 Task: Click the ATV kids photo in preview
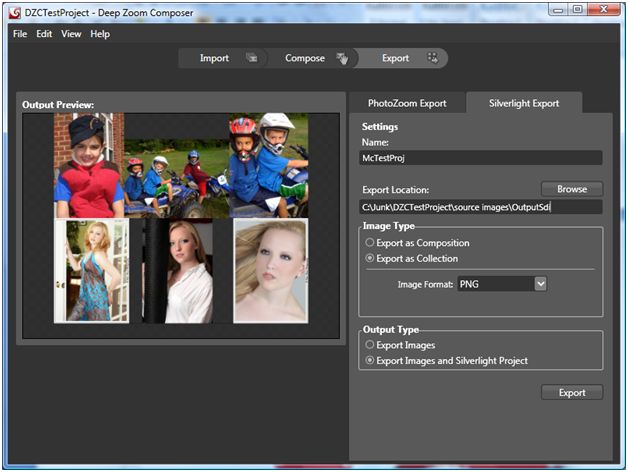[x=174, y=178]
